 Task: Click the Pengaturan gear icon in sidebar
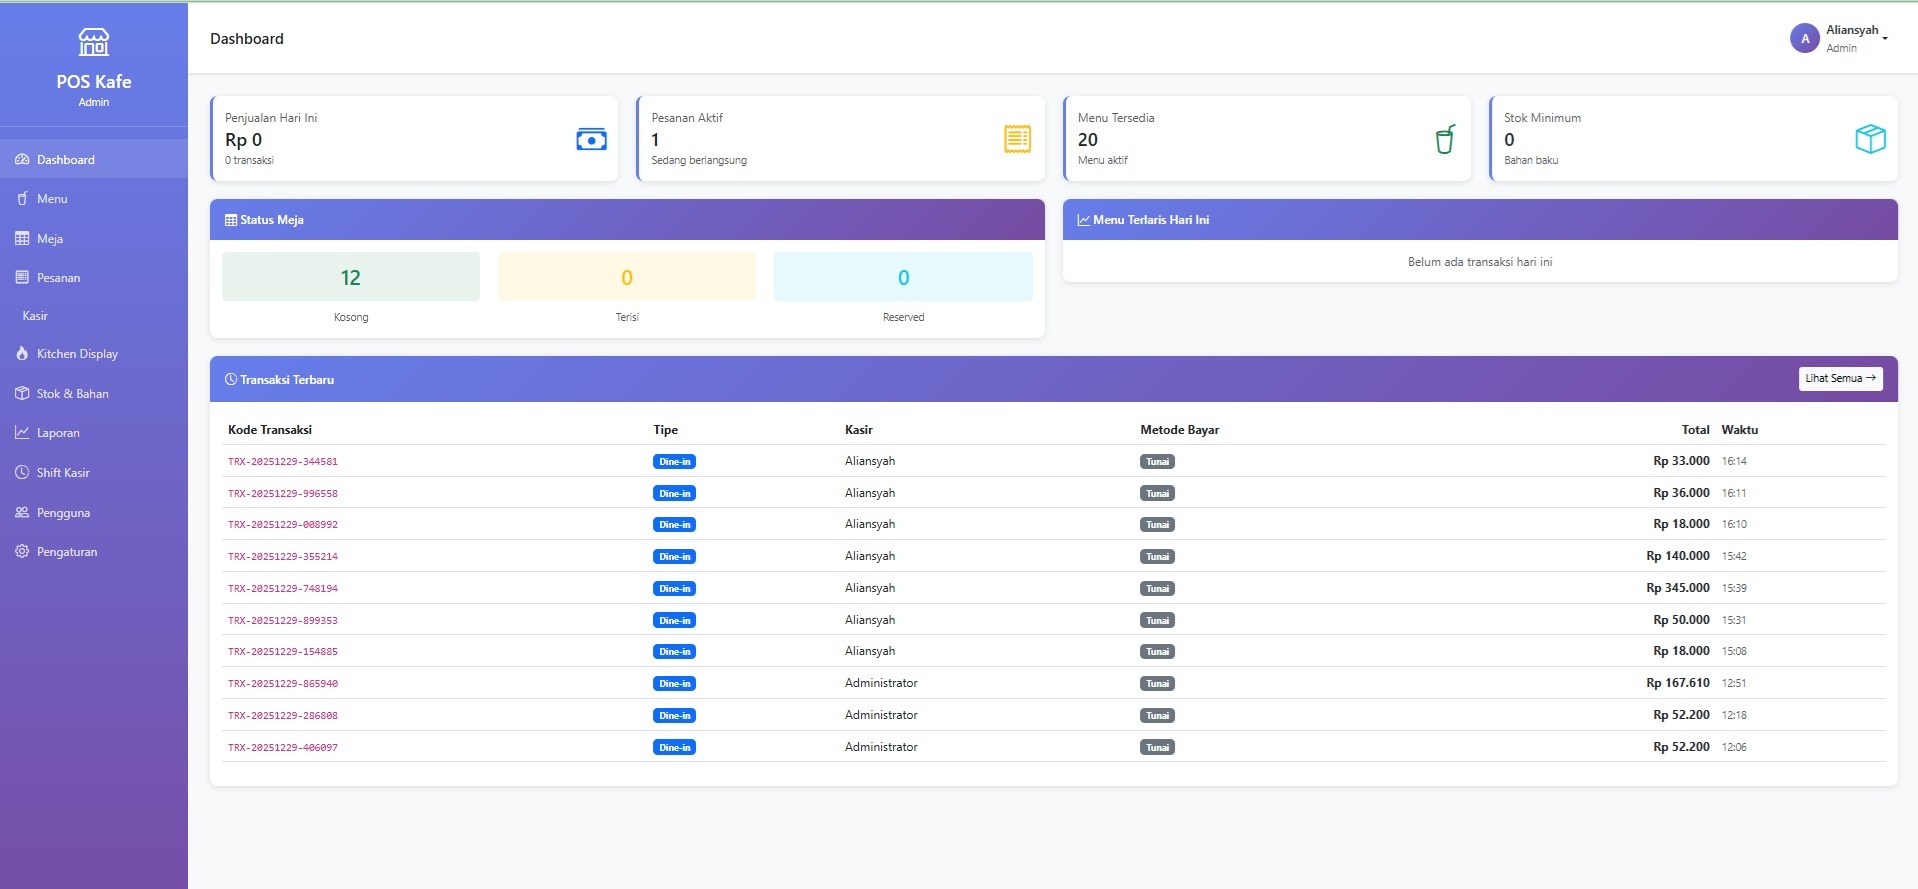click(x=22, y=552)
